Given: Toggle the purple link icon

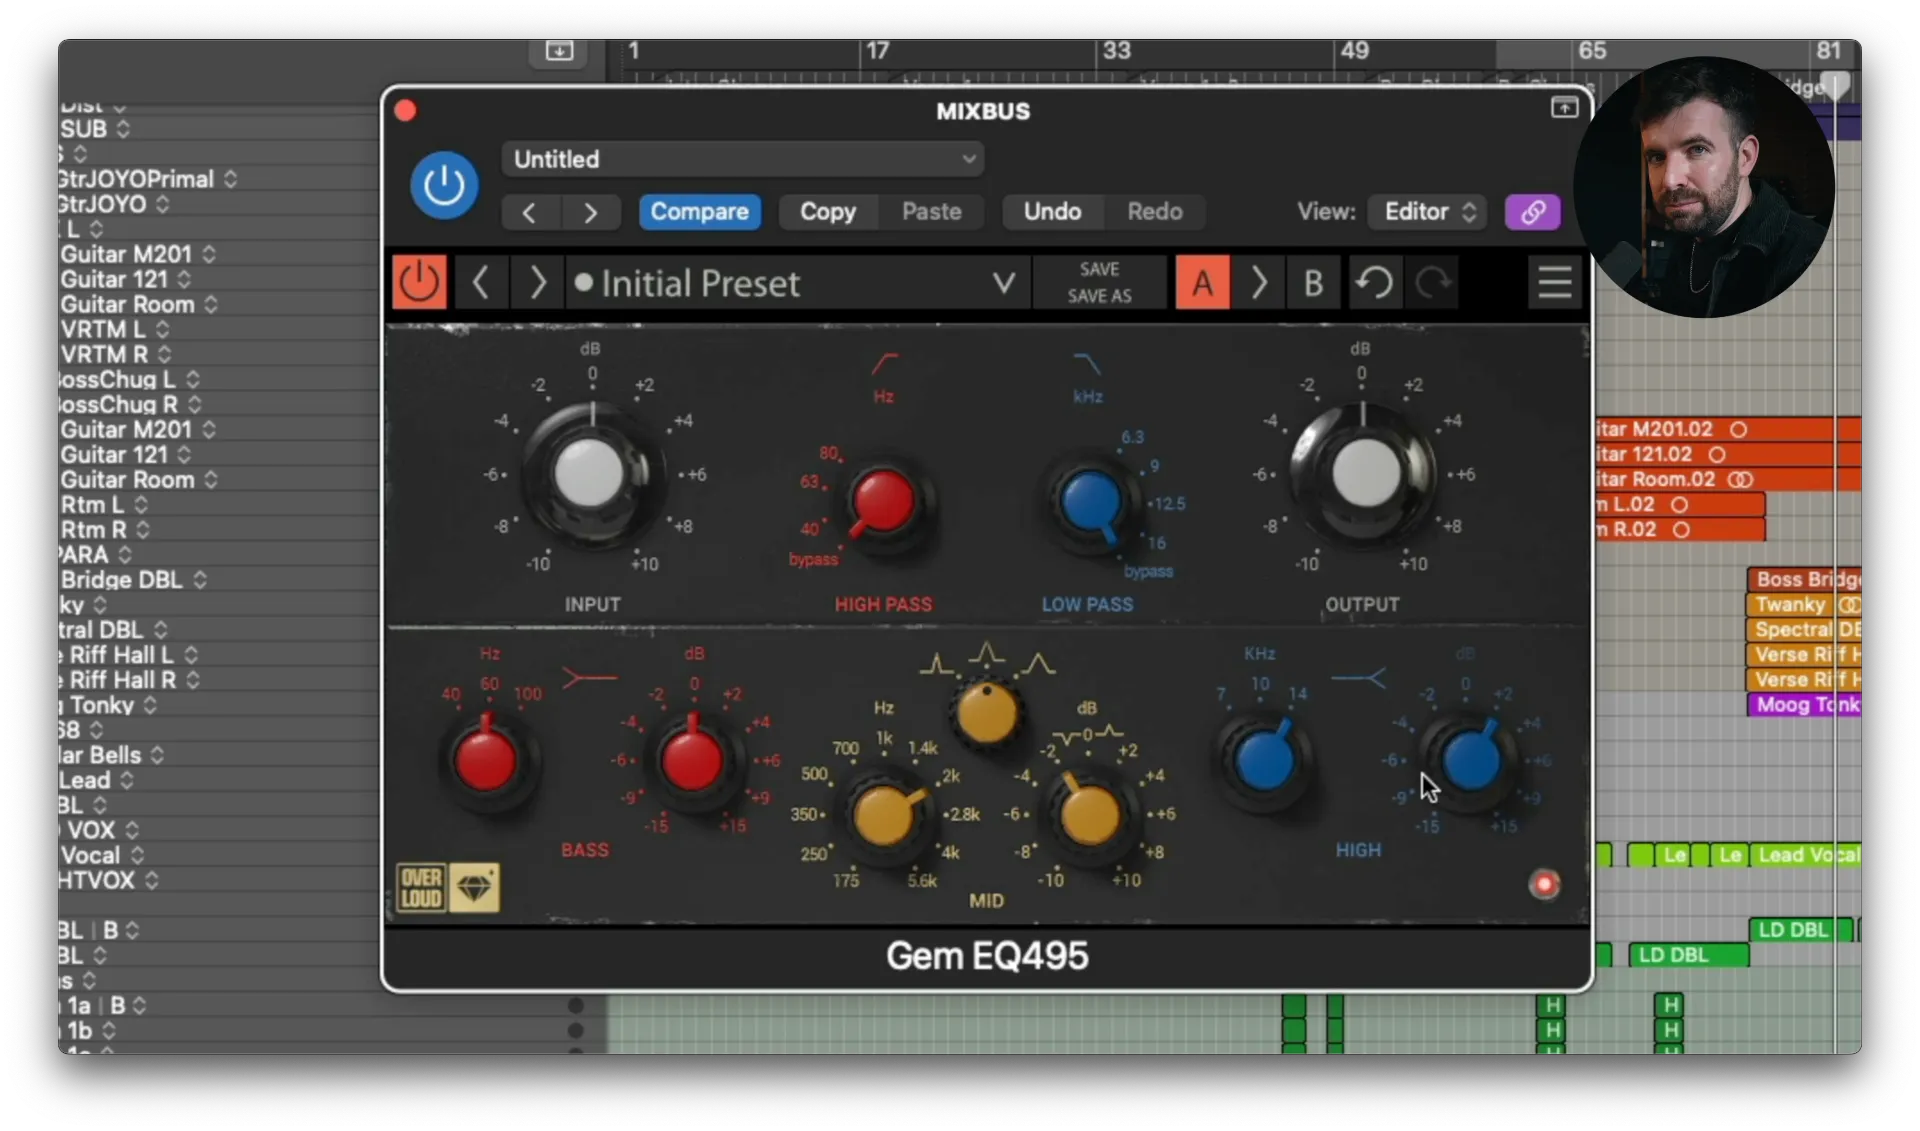Looking at the screenshot, I should (x=1533, y=212).
